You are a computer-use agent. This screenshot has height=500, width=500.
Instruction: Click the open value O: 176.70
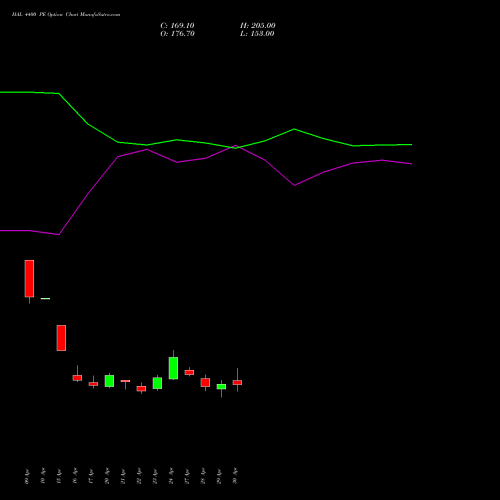[177, 34]
